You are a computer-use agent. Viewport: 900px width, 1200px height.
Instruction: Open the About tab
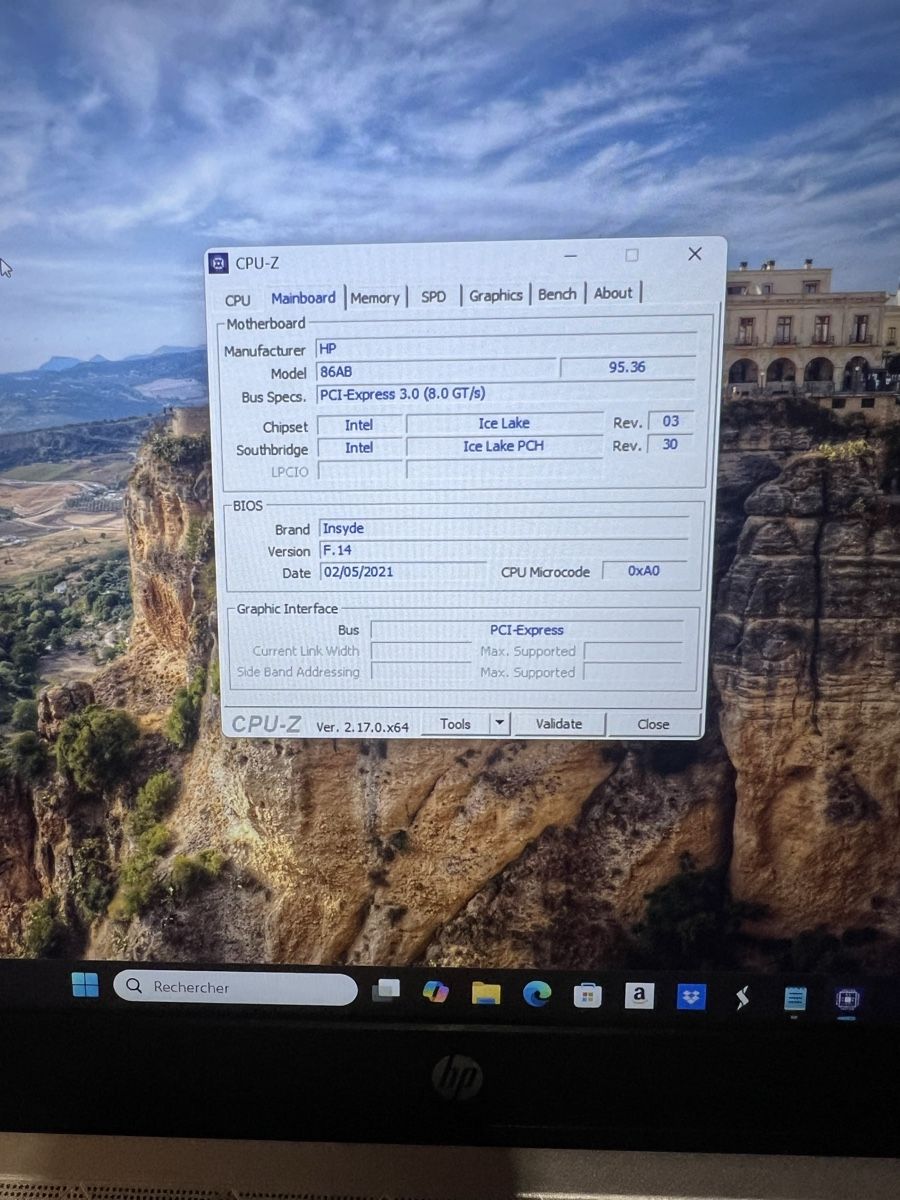pyautogui.click(x=613, y=293)
